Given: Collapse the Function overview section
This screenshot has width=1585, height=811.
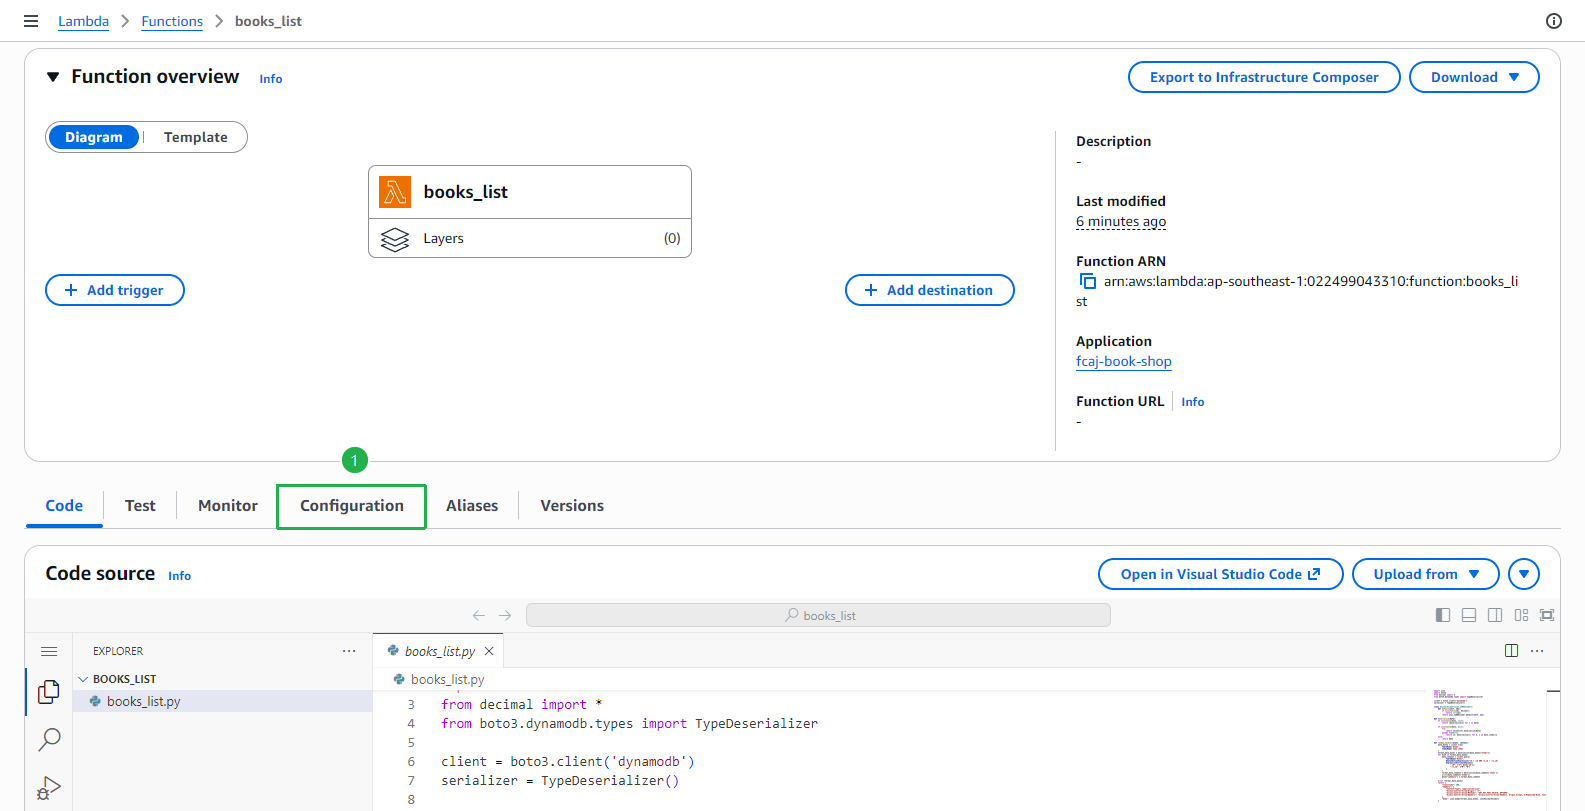Looking at the screenshot, I should coord(53,77).
